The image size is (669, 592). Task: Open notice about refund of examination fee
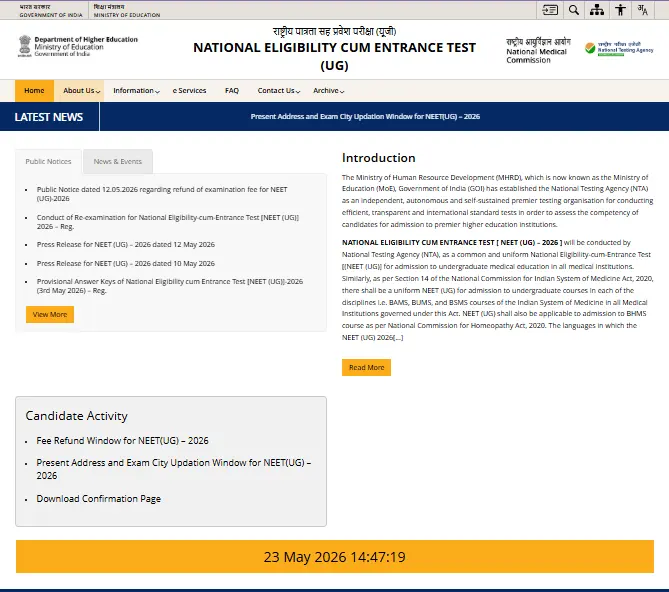coord(162,194)
